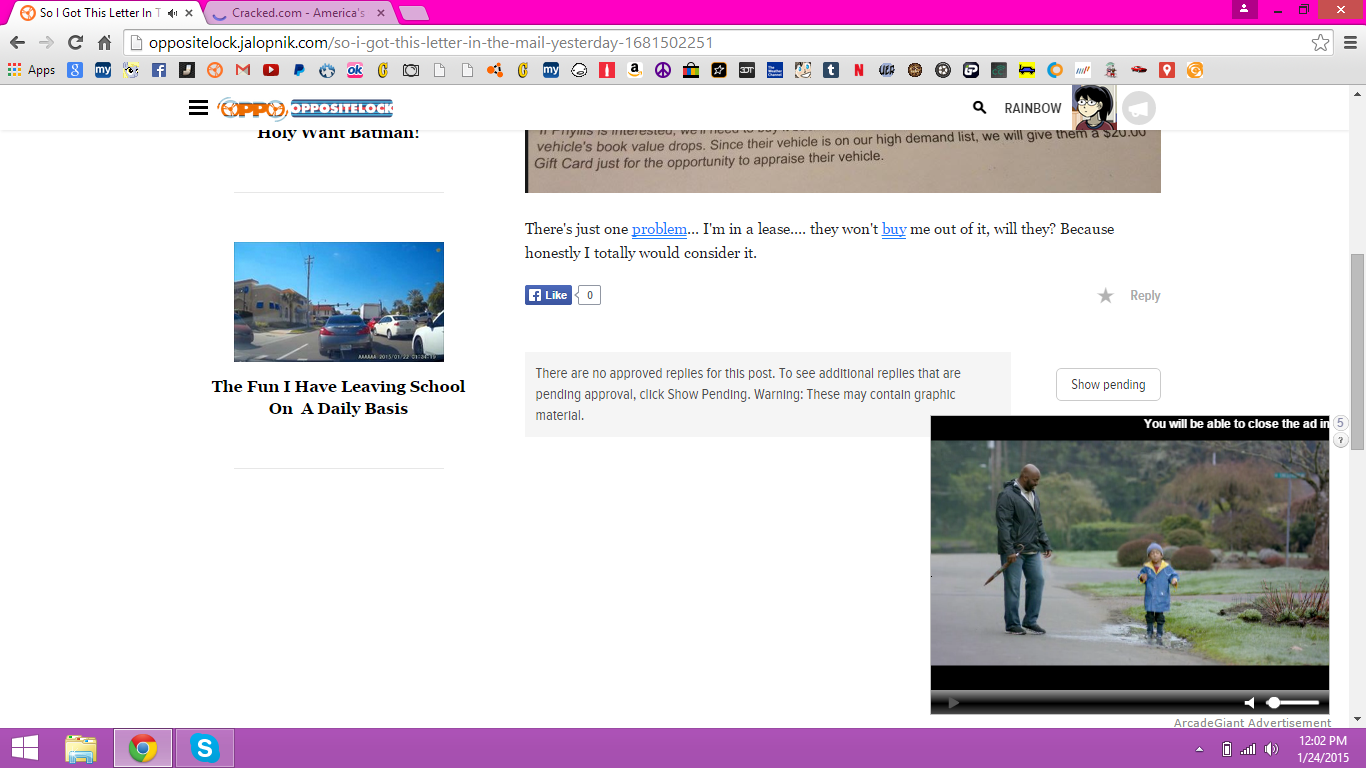This screenshot has height=768, width=1366.
Task: Open the Weather Channel bookmark icon
Action: 775,70
